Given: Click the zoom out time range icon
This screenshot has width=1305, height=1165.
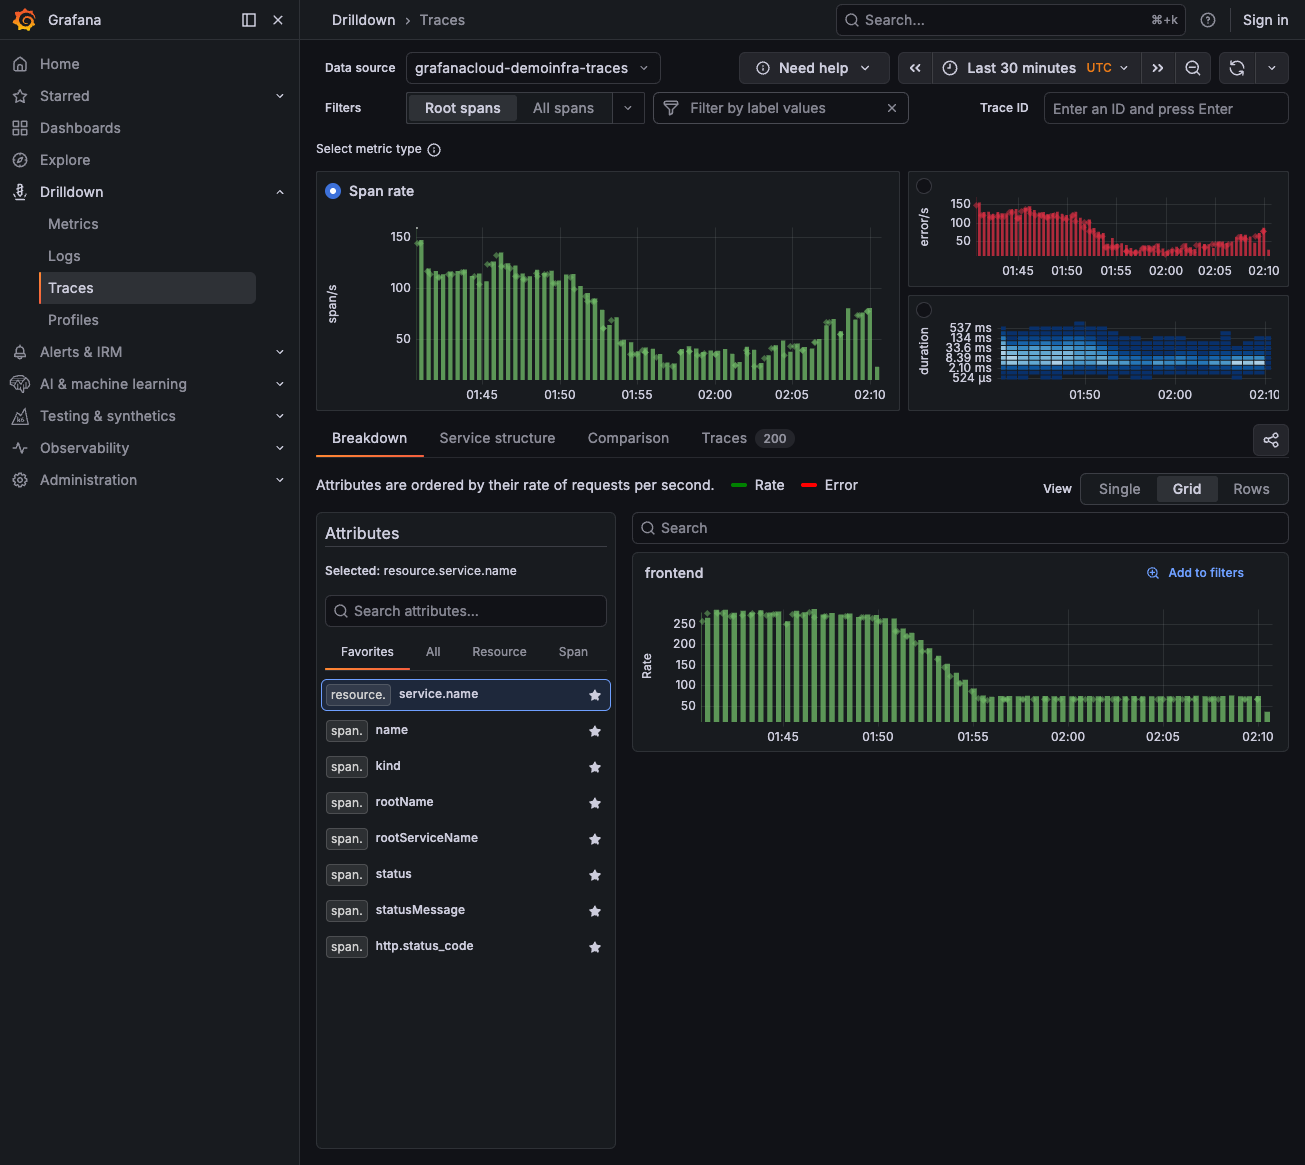Looking at the screenshot, I should coord(1193,68).
